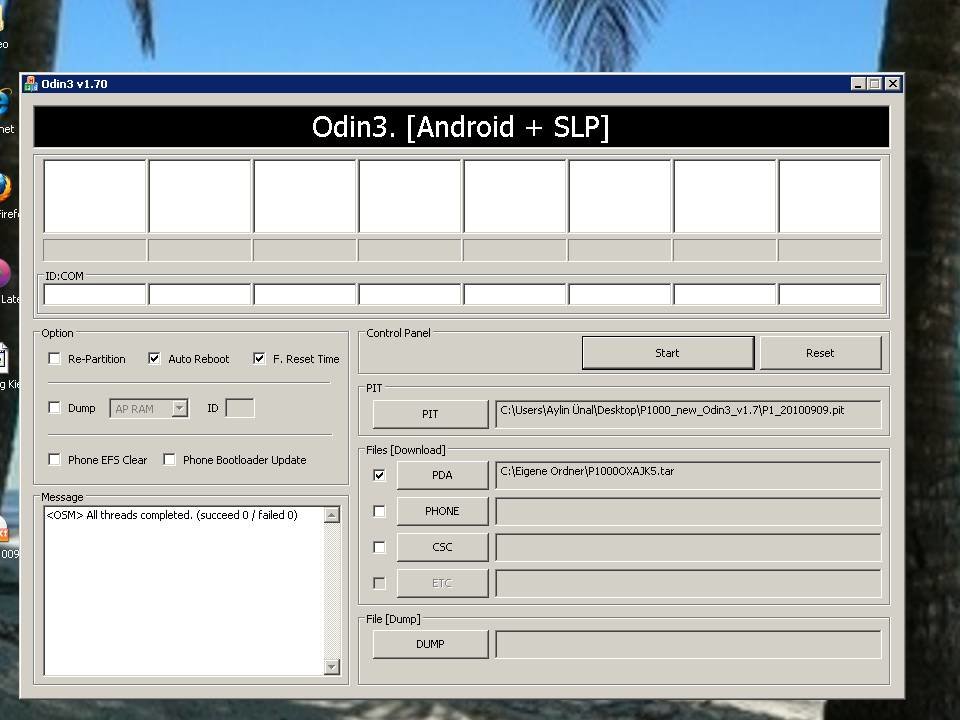
Task: Click the Start button
Action: 668,353
